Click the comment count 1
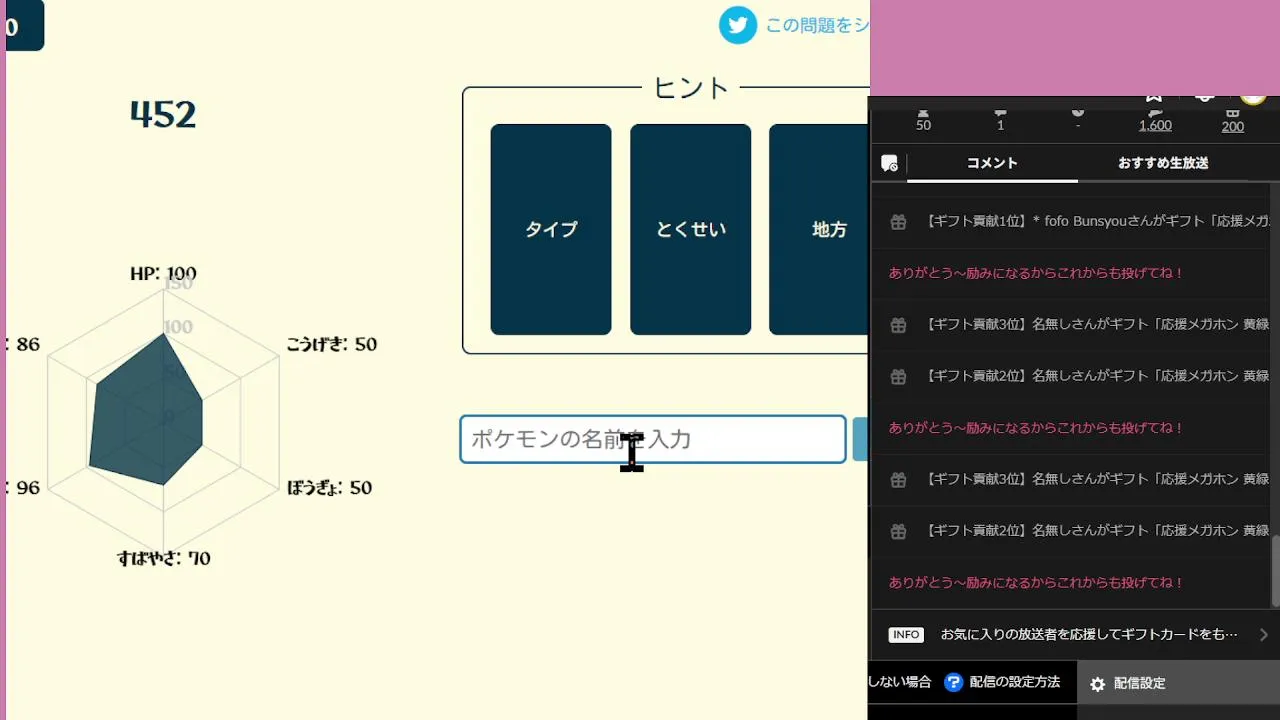 1000,125
